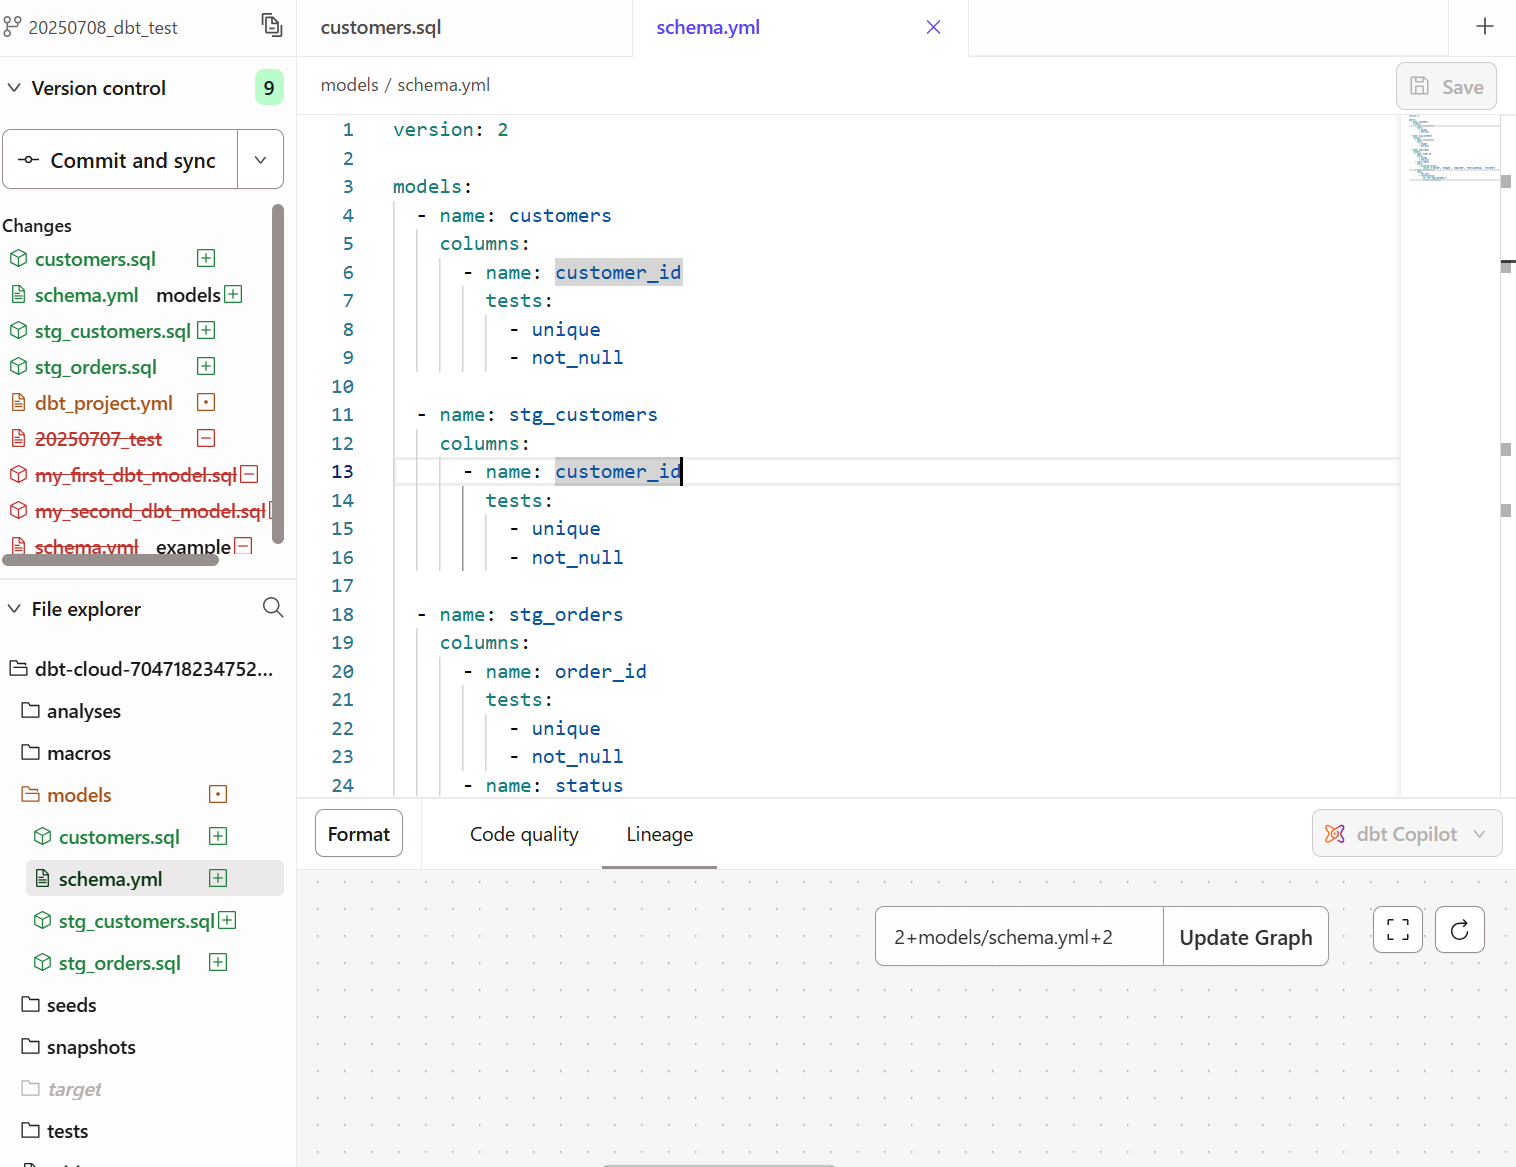1516x1167 pixels.
Task: Select dbt_project.yml in Changes list
Action: pos(103,403)
